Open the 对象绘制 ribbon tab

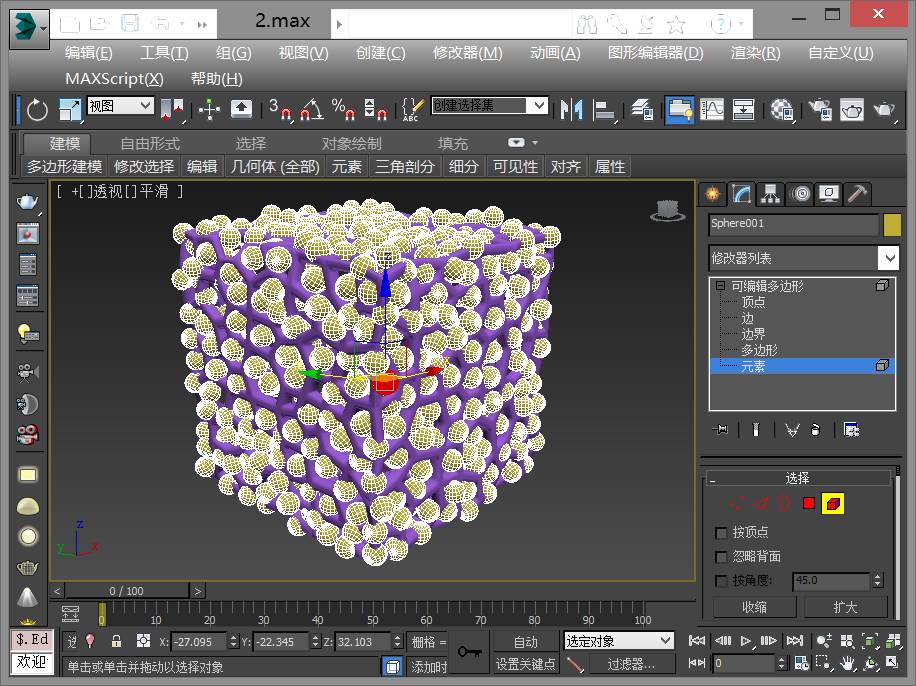point(351,143)
